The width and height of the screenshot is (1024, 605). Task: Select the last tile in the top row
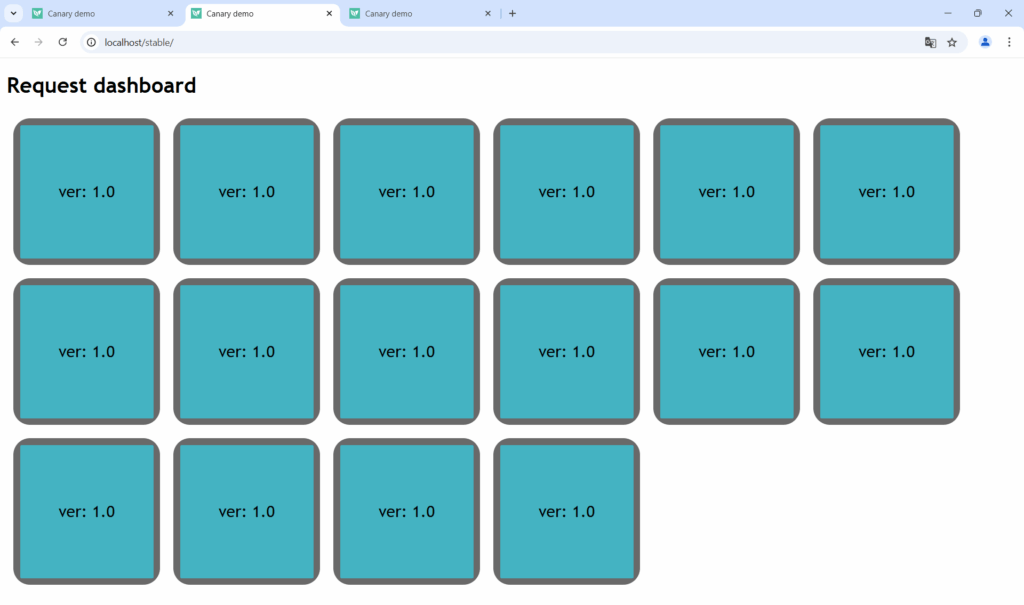pos(886,191)
